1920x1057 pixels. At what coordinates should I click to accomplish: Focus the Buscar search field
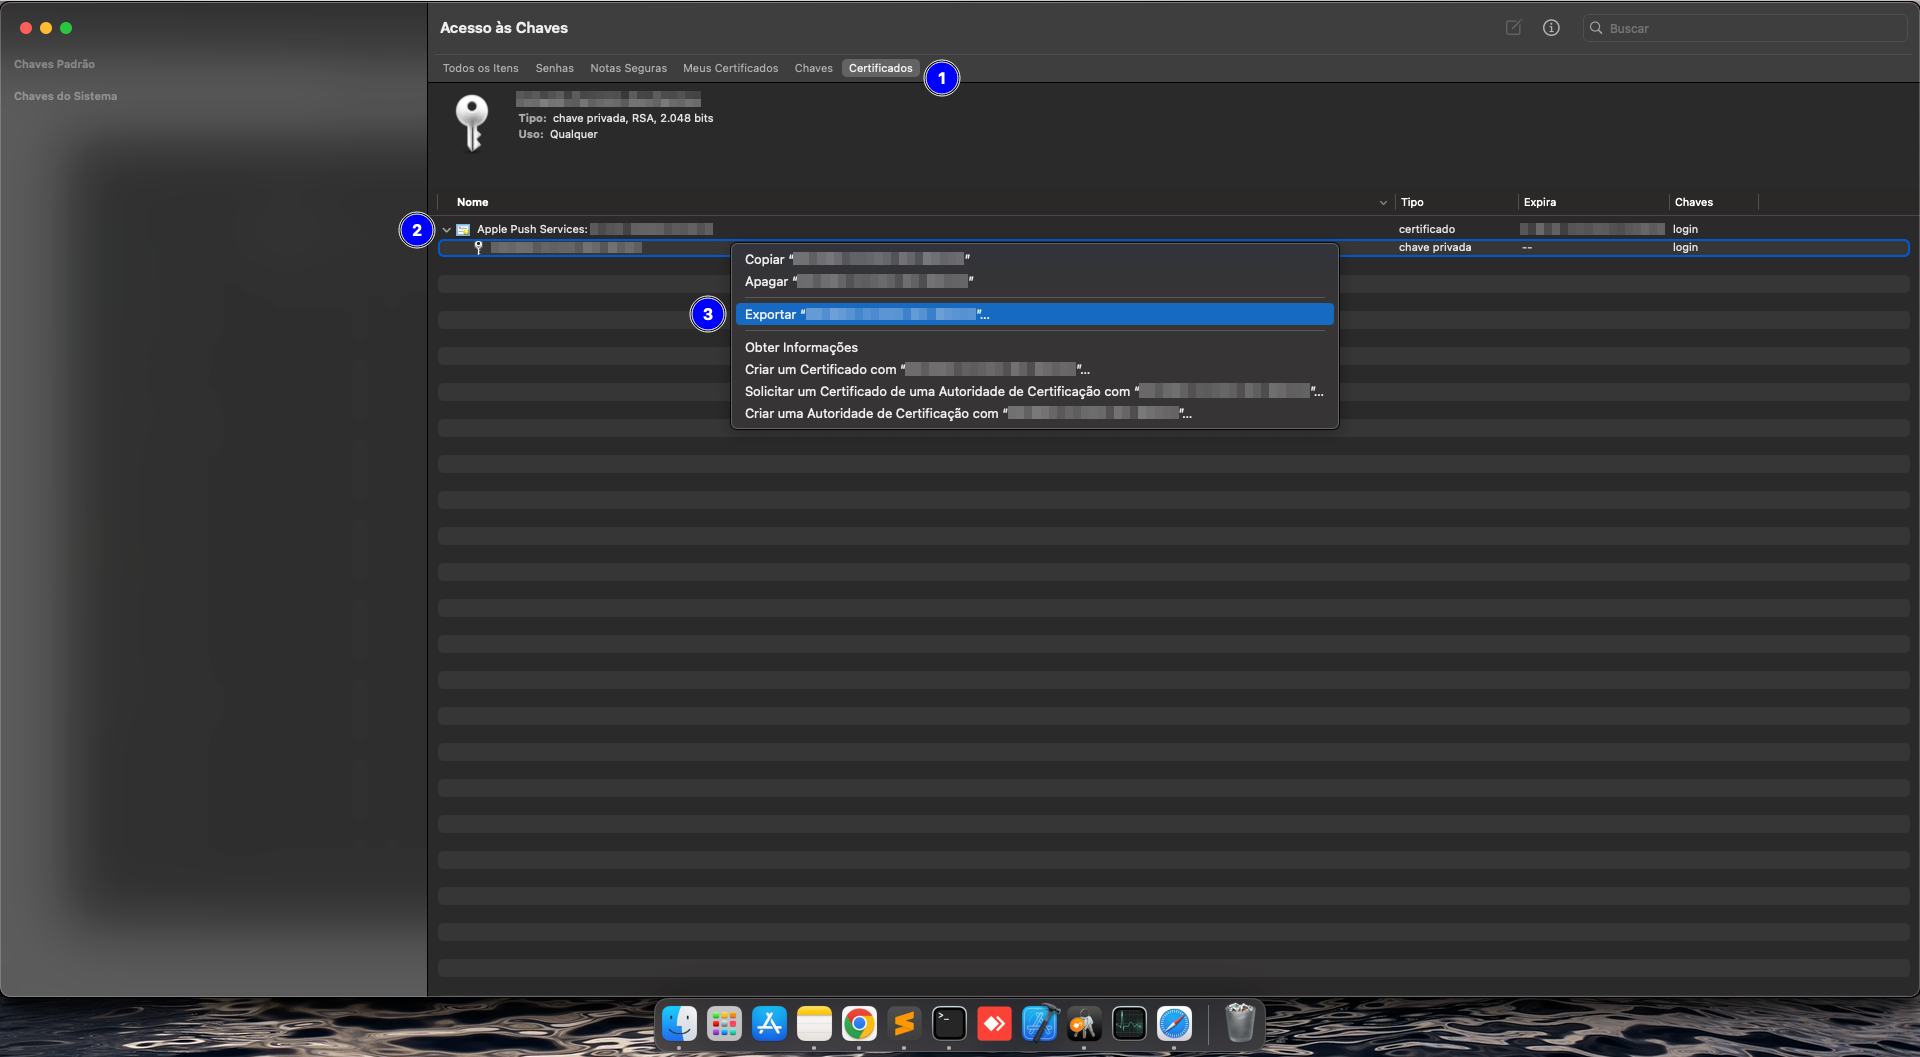(1745, 28)
